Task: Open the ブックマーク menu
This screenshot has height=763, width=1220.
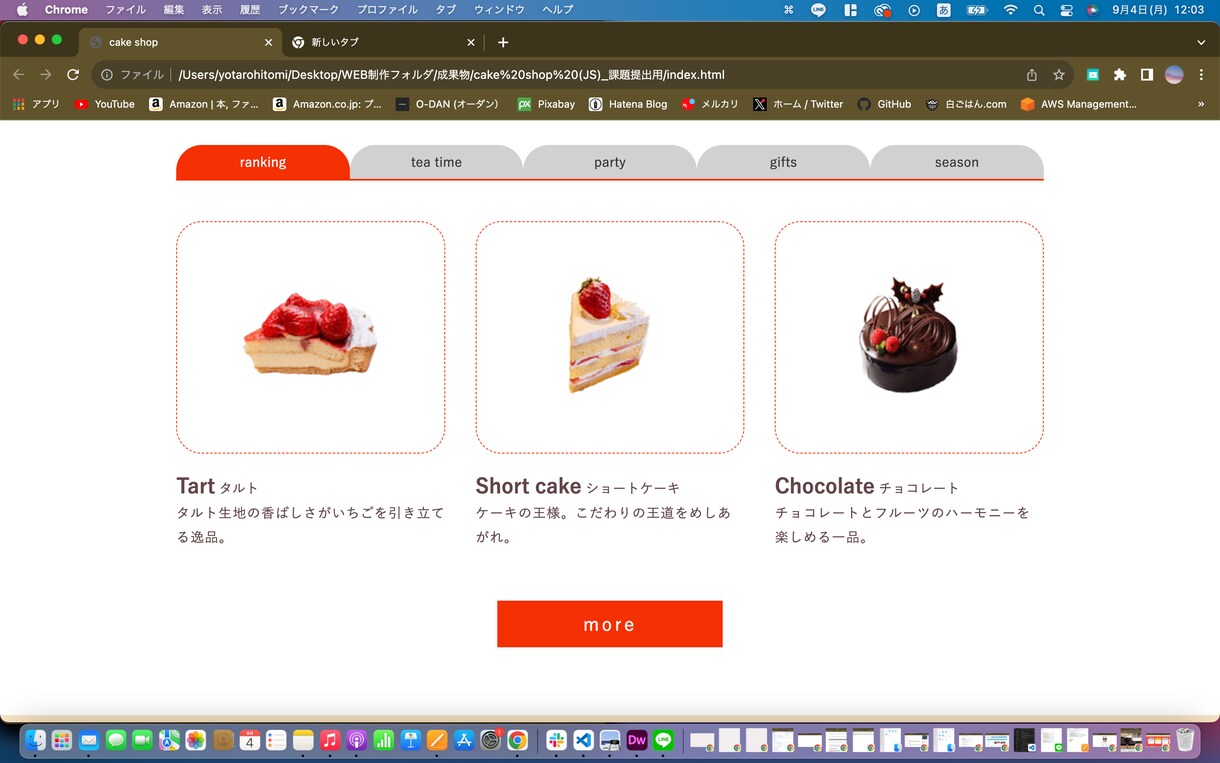Action: coord(309,10)
